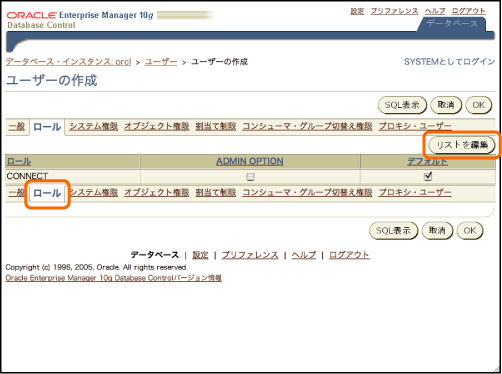This screenshot has width=502, height=374.
Task: Uncheck the Default checkbox for CONNECT role
Action: coord(428,176)
